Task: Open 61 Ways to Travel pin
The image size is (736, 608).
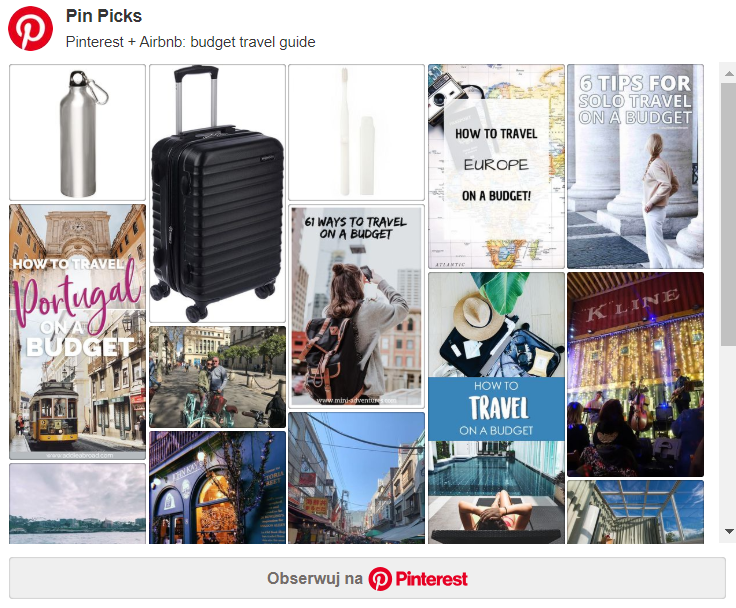Action: (356, 307)
